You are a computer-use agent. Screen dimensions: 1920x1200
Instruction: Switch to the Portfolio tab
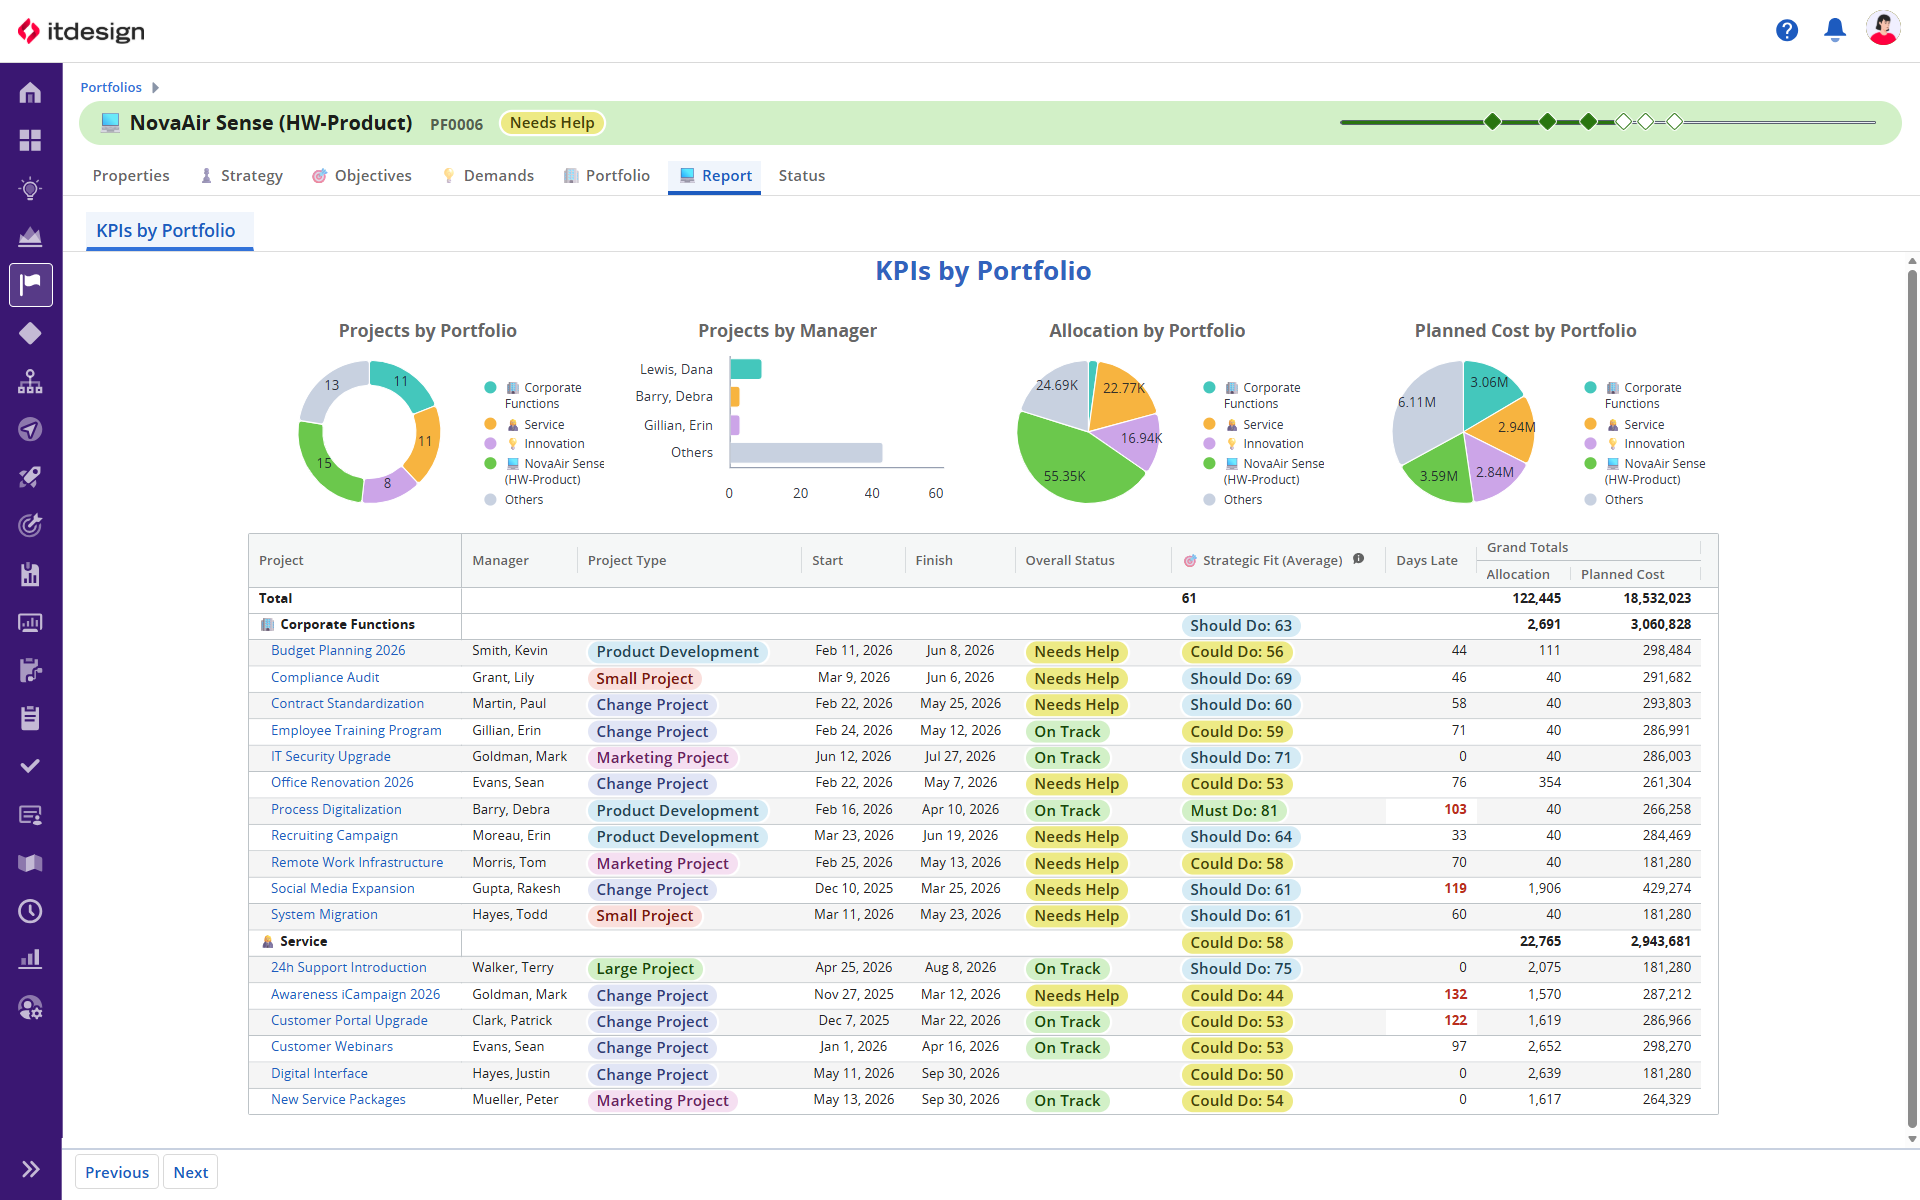pos(607,176)
